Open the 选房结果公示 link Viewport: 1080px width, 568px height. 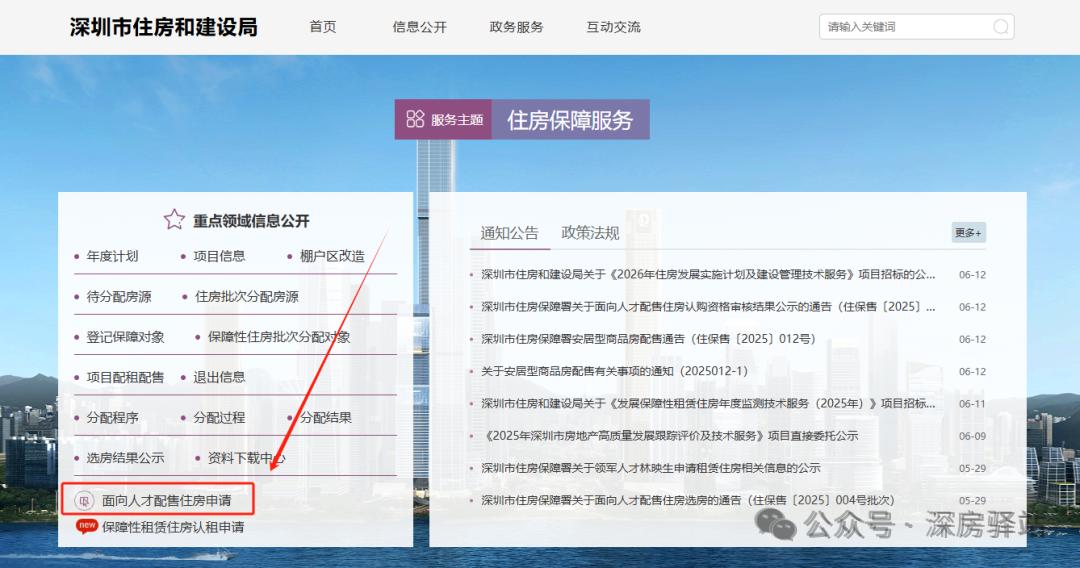[125, 458]
